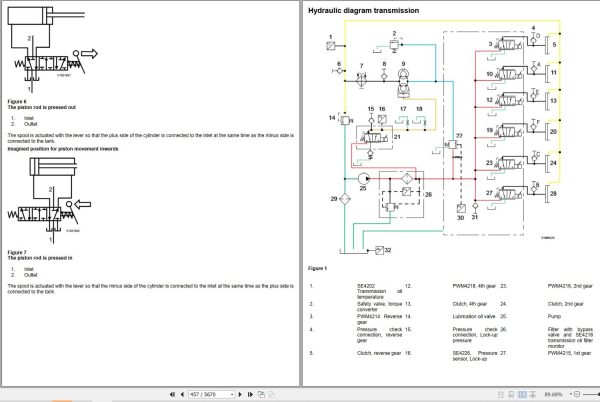Click component 32 at the diagram bottom
The image size is (600, 402).
[379, 250]
